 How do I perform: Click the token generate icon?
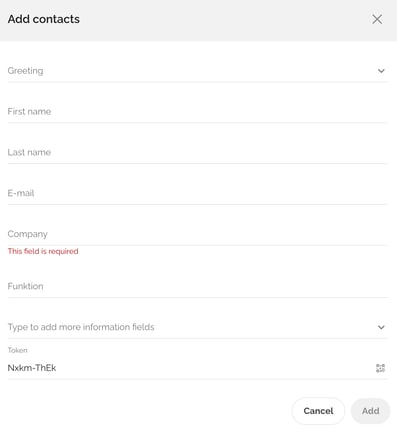point(380,368)
